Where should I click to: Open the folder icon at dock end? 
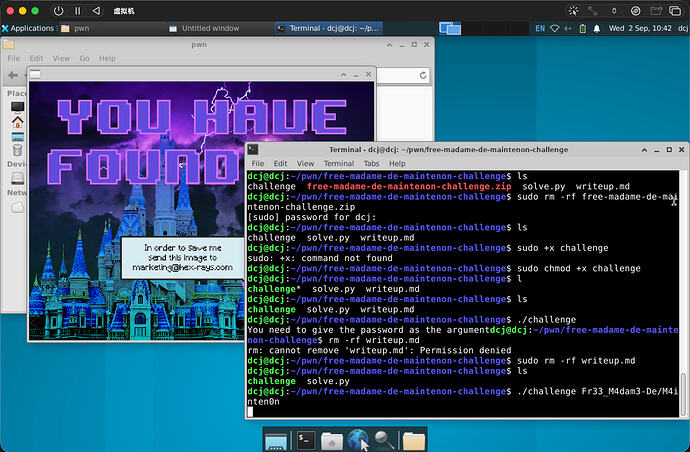(414, 441)
